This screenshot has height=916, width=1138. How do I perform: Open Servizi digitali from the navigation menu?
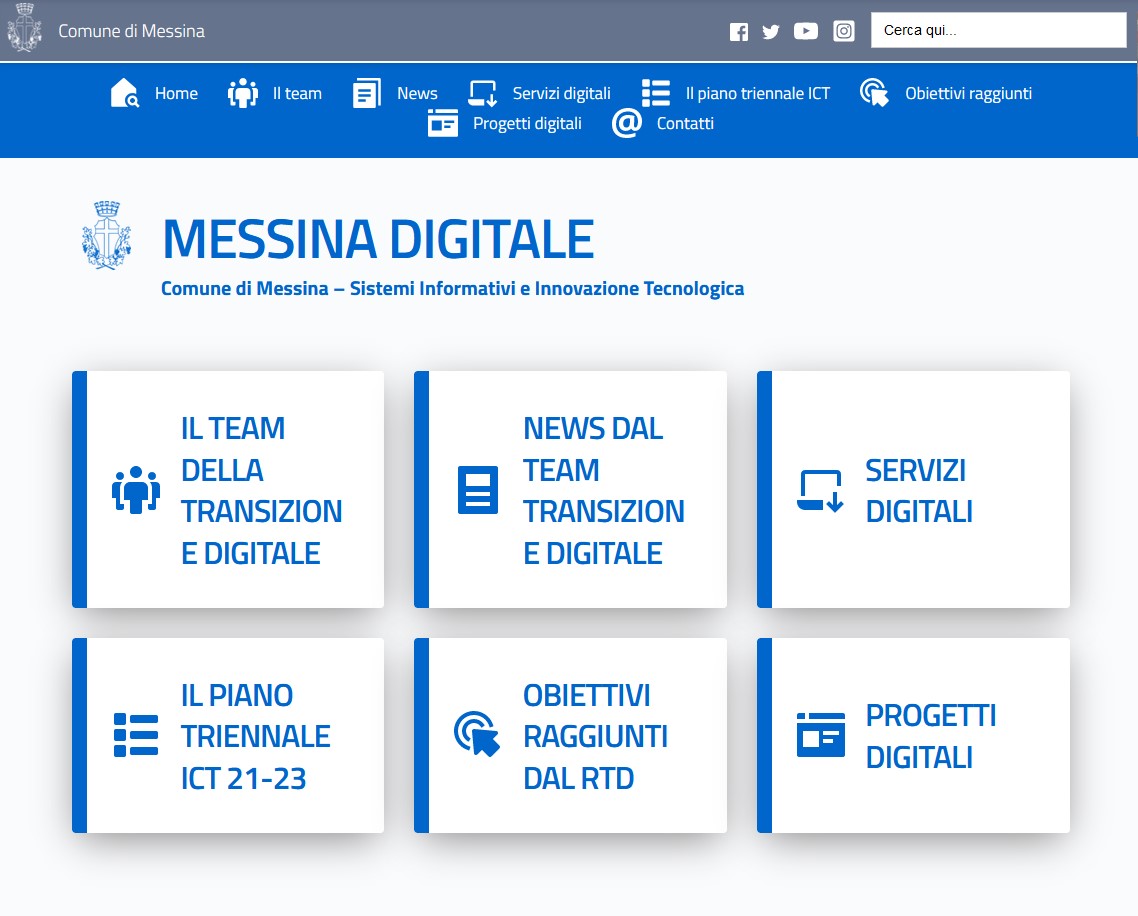(562, 94)
